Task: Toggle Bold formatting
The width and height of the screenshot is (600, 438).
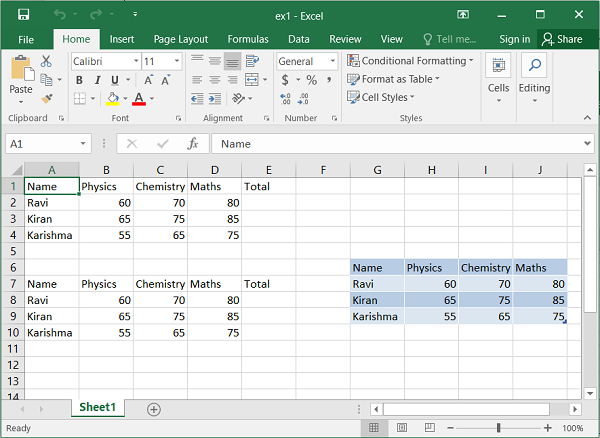Action: [x=79, y=80]
